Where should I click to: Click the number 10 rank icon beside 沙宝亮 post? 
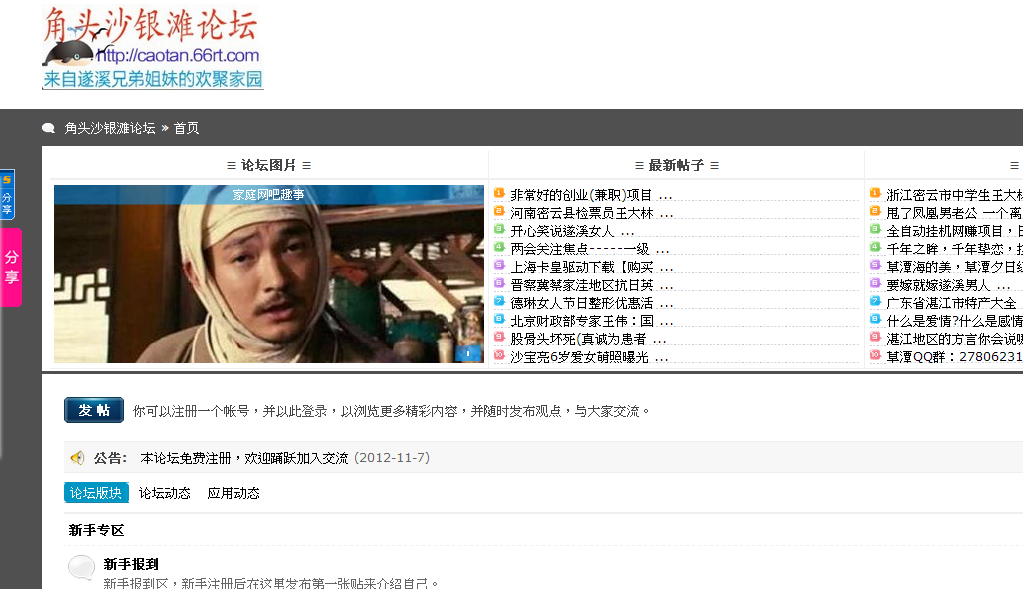499,355
